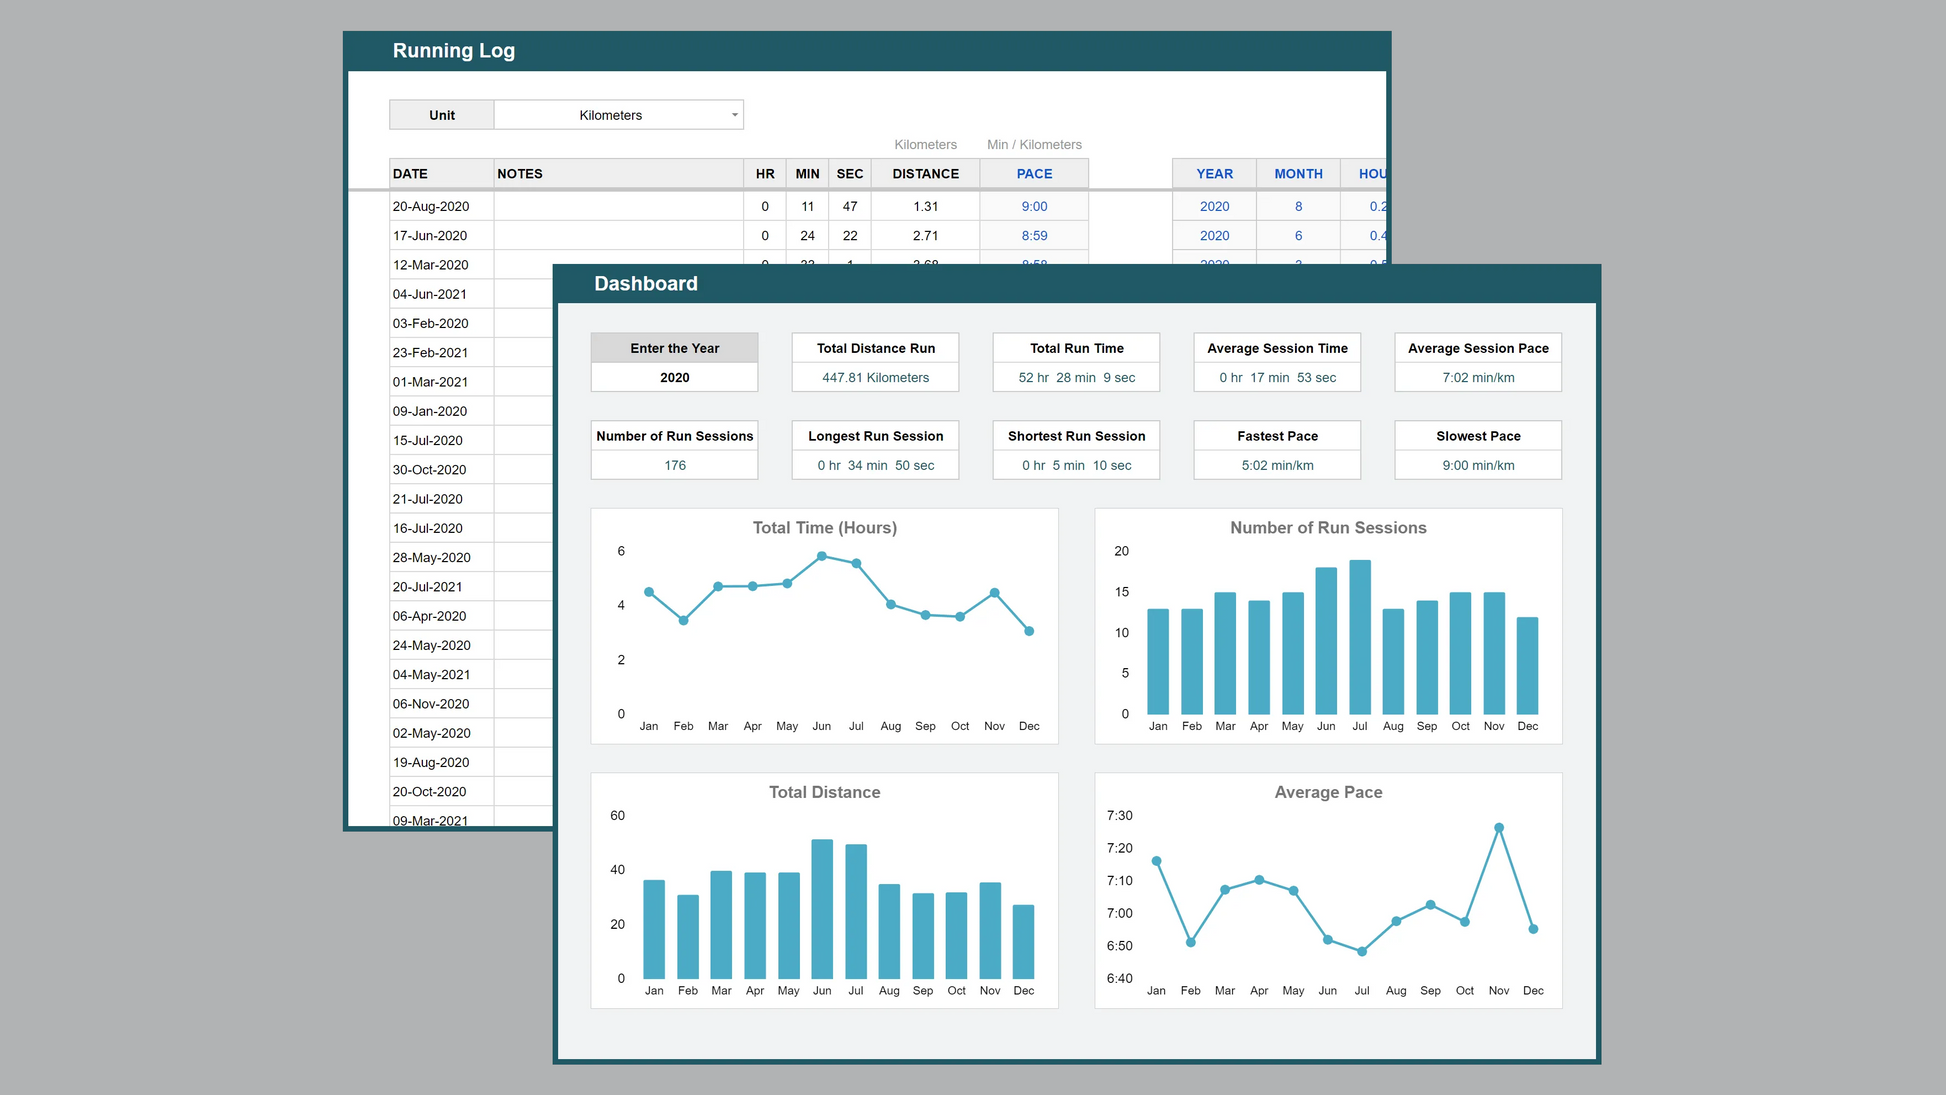Click the Kilometers unit selector cell
This screenshot has height=1095, width=1946.
pyautogui.click(x=611, y=115)
